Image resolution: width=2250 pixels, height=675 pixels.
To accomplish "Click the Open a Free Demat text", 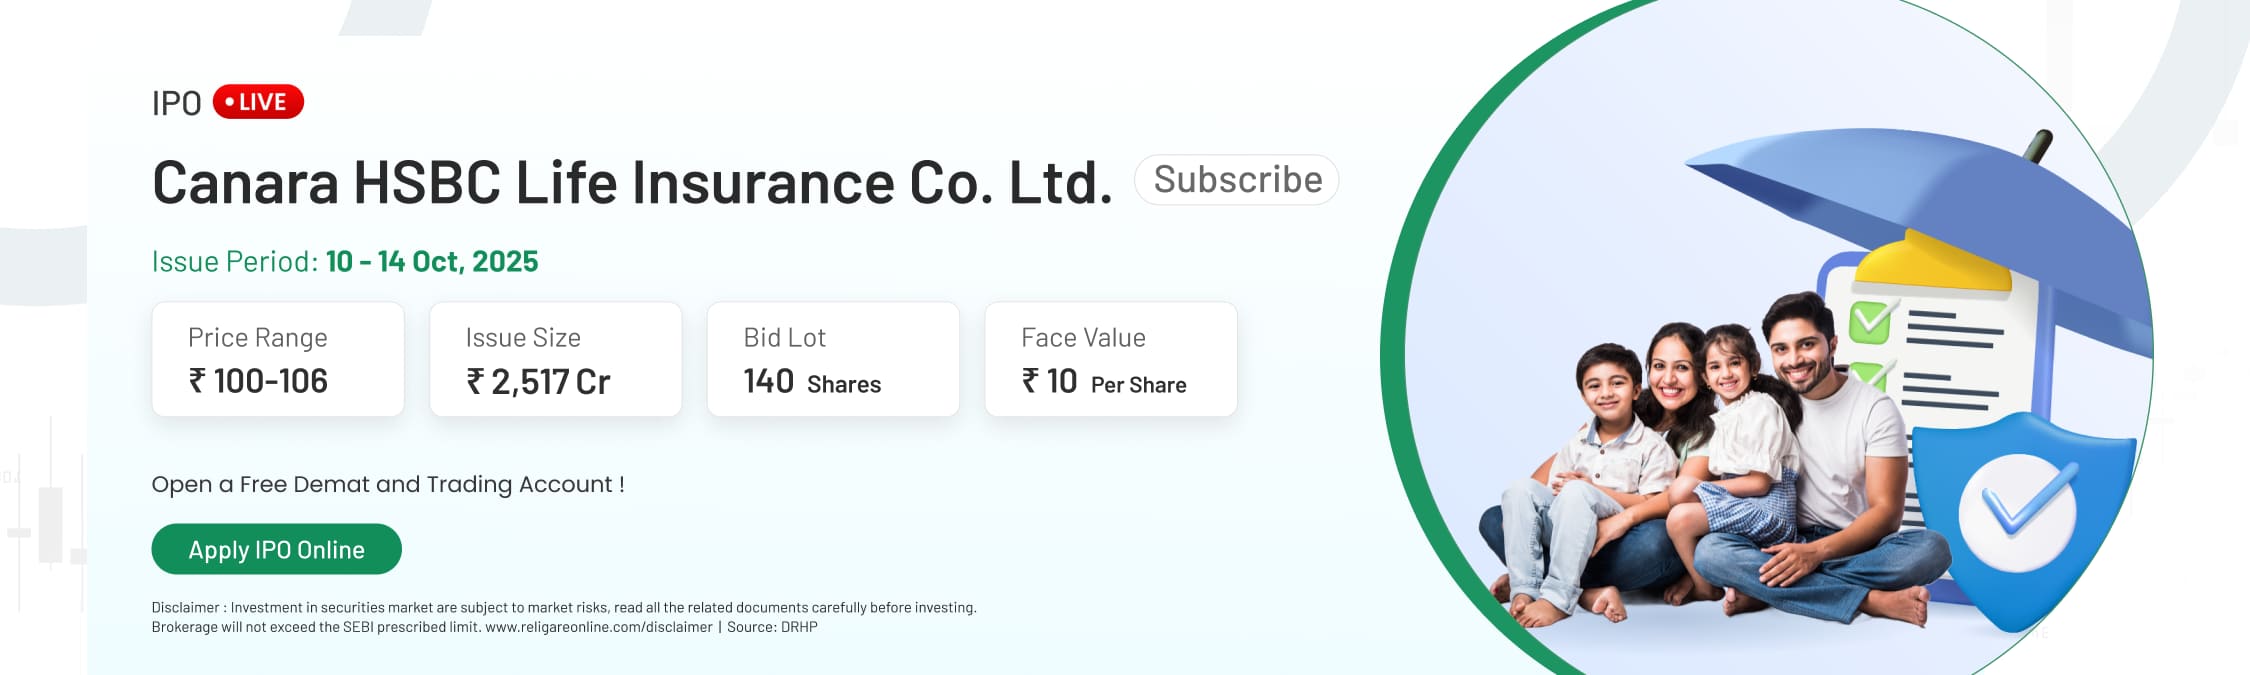I will [388, 485].
